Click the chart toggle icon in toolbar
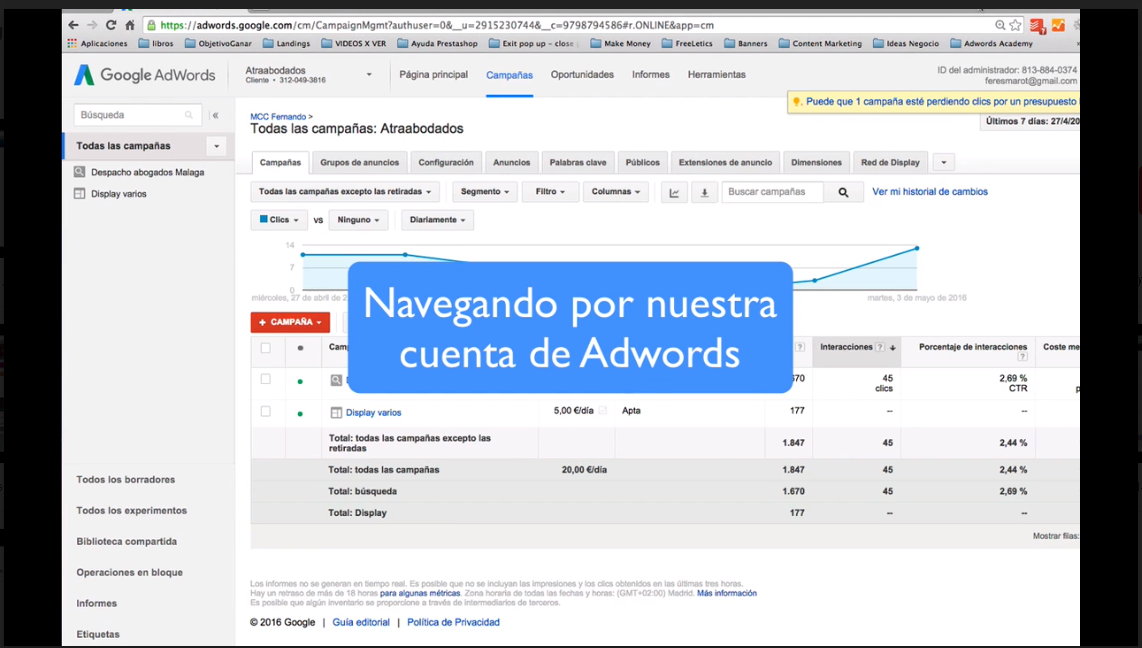Viewport: 1142px width, 648px height. (x=674, y=192)
